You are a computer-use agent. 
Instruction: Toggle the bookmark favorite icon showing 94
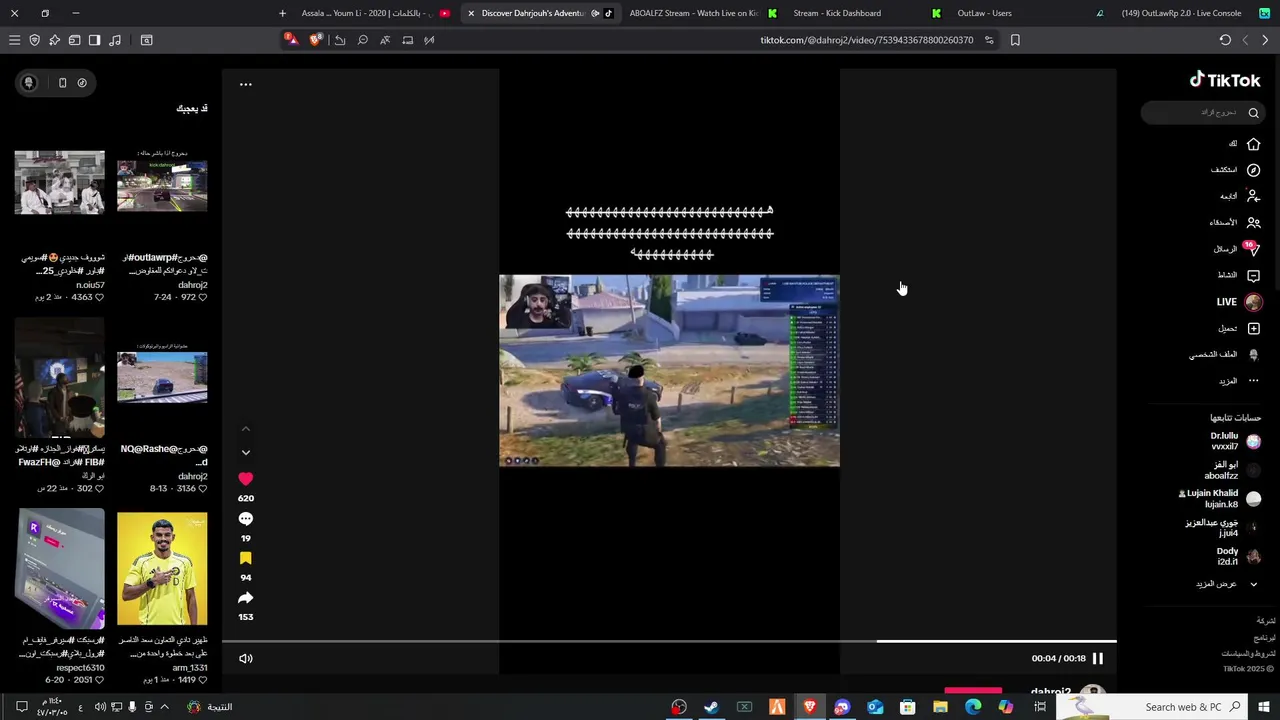point(246,559)
